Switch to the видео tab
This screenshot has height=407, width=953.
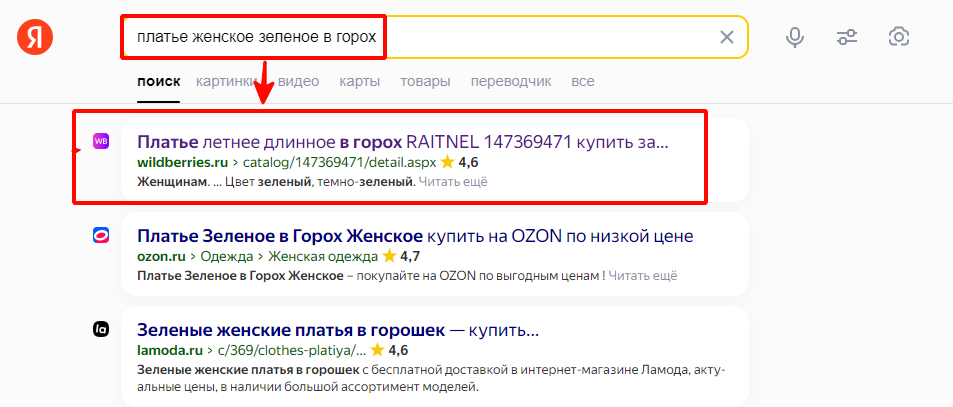coord(298,81)
